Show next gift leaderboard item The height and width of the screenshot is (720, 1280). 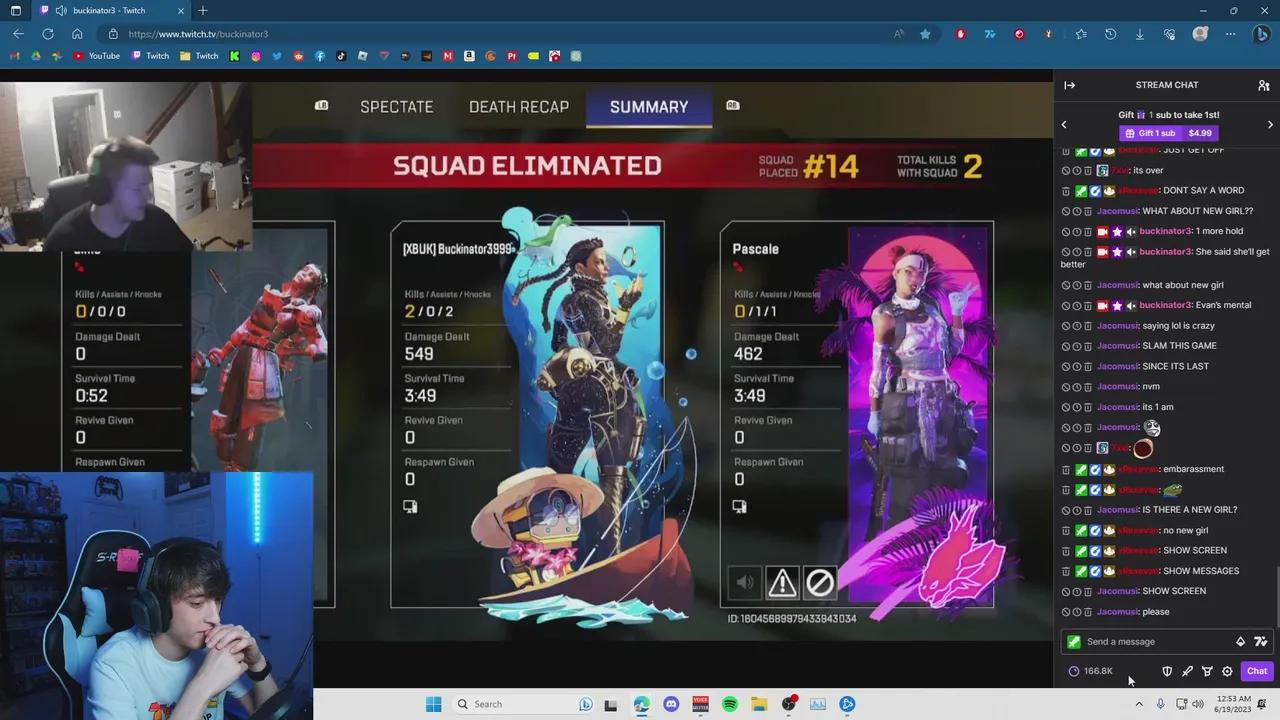(1270, 125)
